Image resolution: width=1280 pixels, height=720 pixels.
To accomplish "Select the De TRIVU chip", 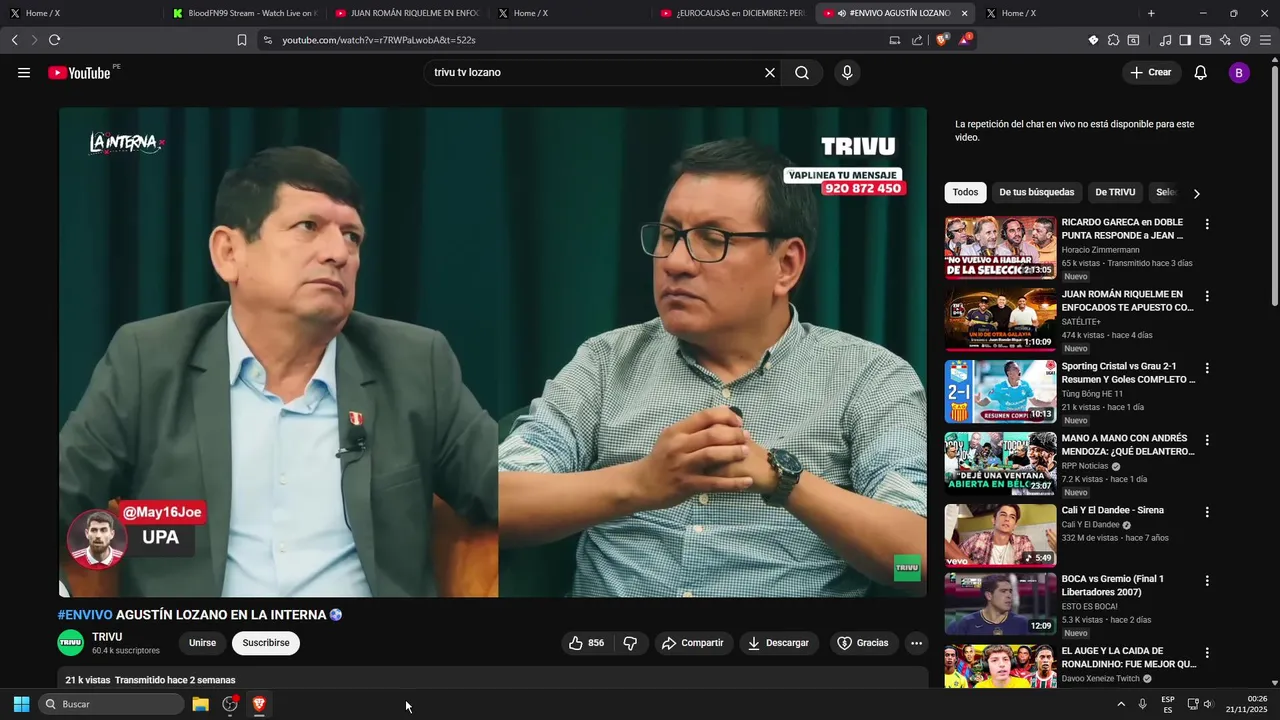I will [1115, 192].
